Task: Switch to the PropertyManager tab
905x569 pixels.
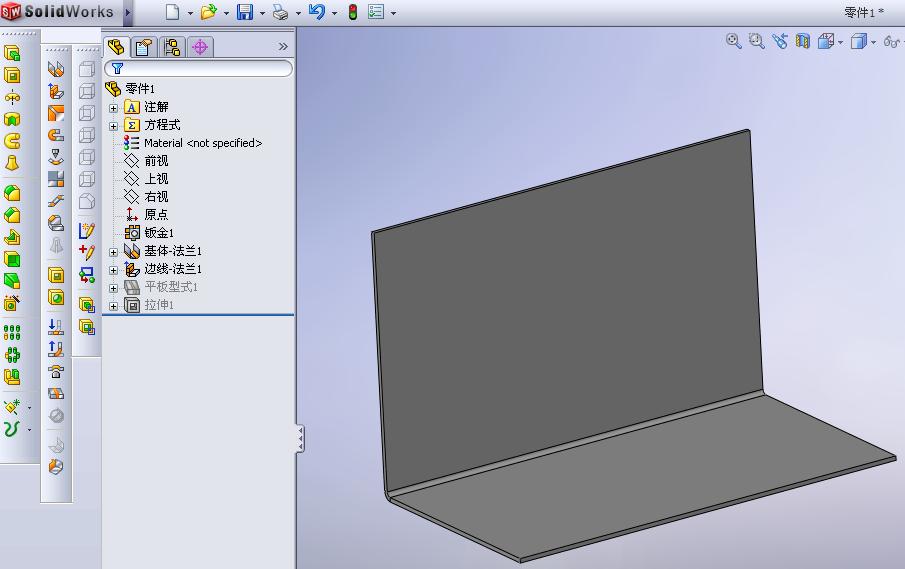Action: point(144,47)
